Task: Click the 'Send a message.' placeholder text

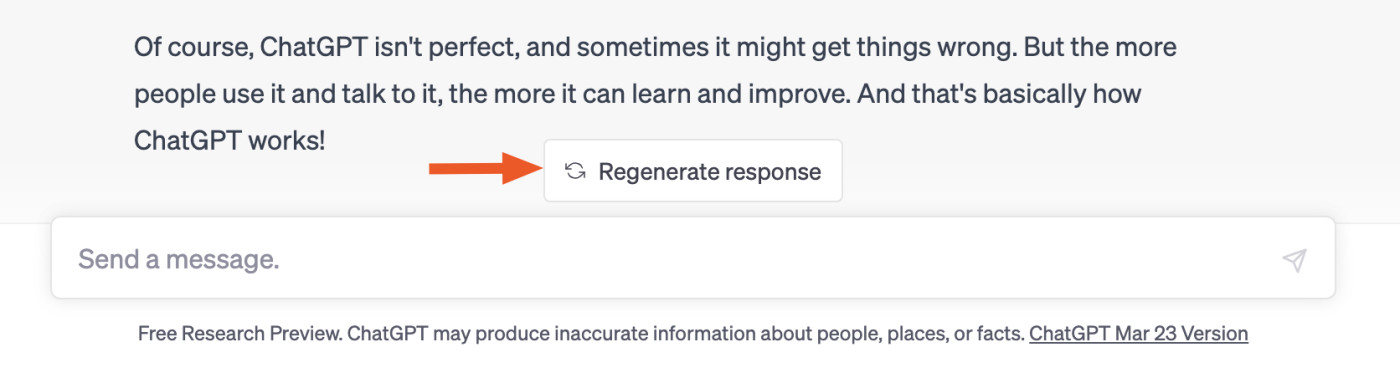Action: pos(179,260)
